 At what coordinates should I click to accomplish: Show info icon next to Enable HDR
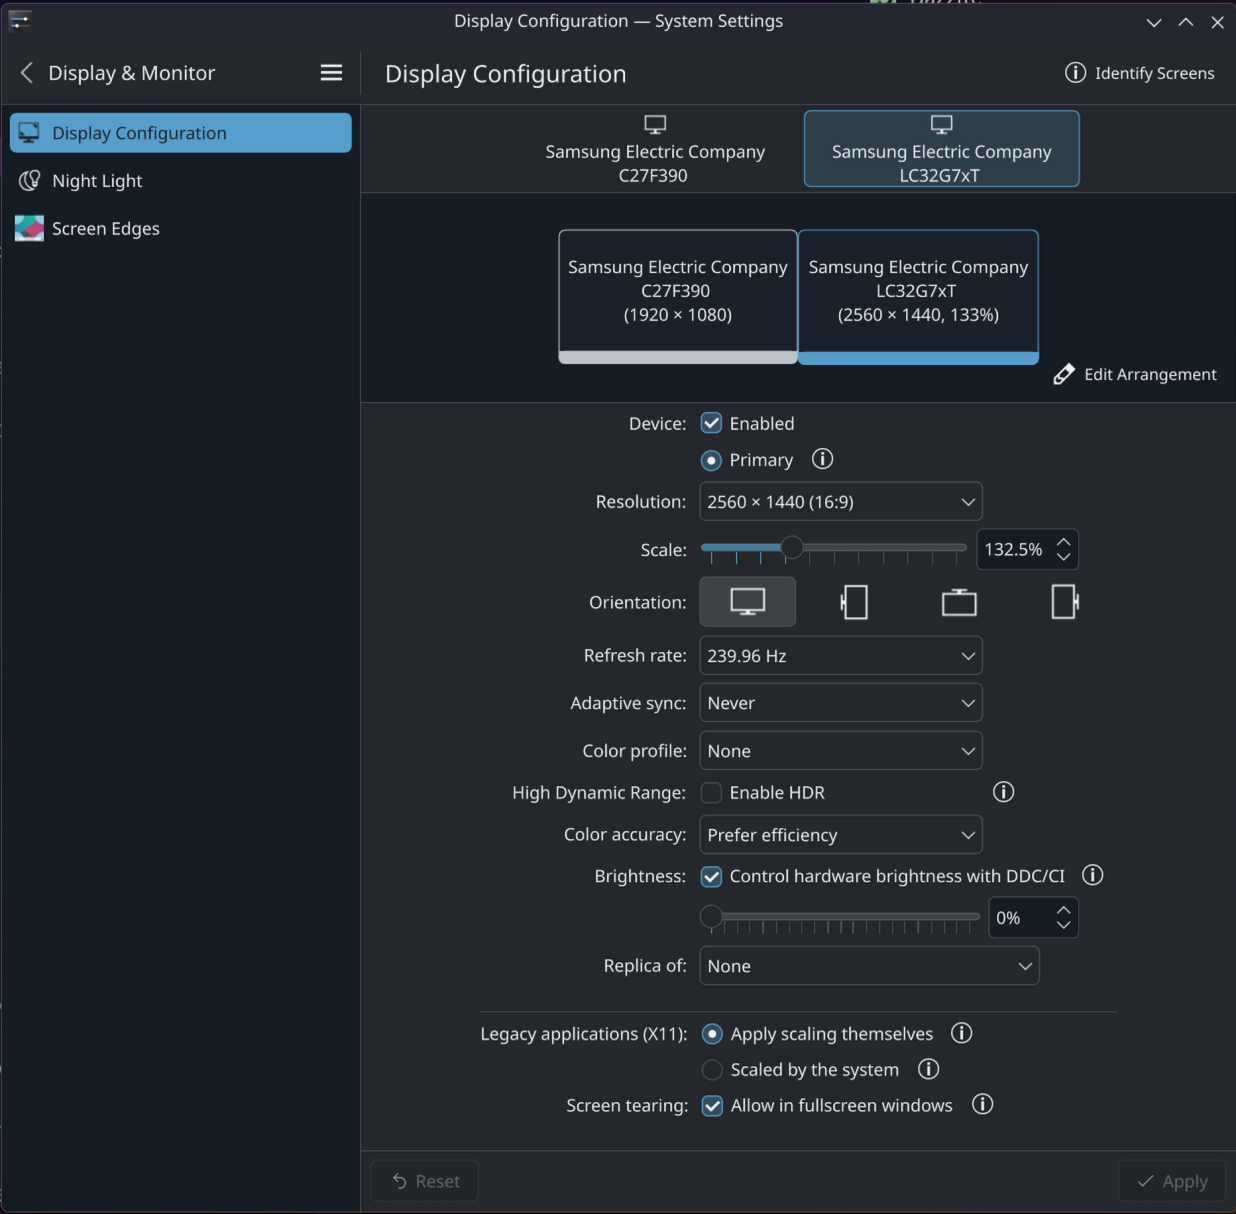tap(1003, 792)
